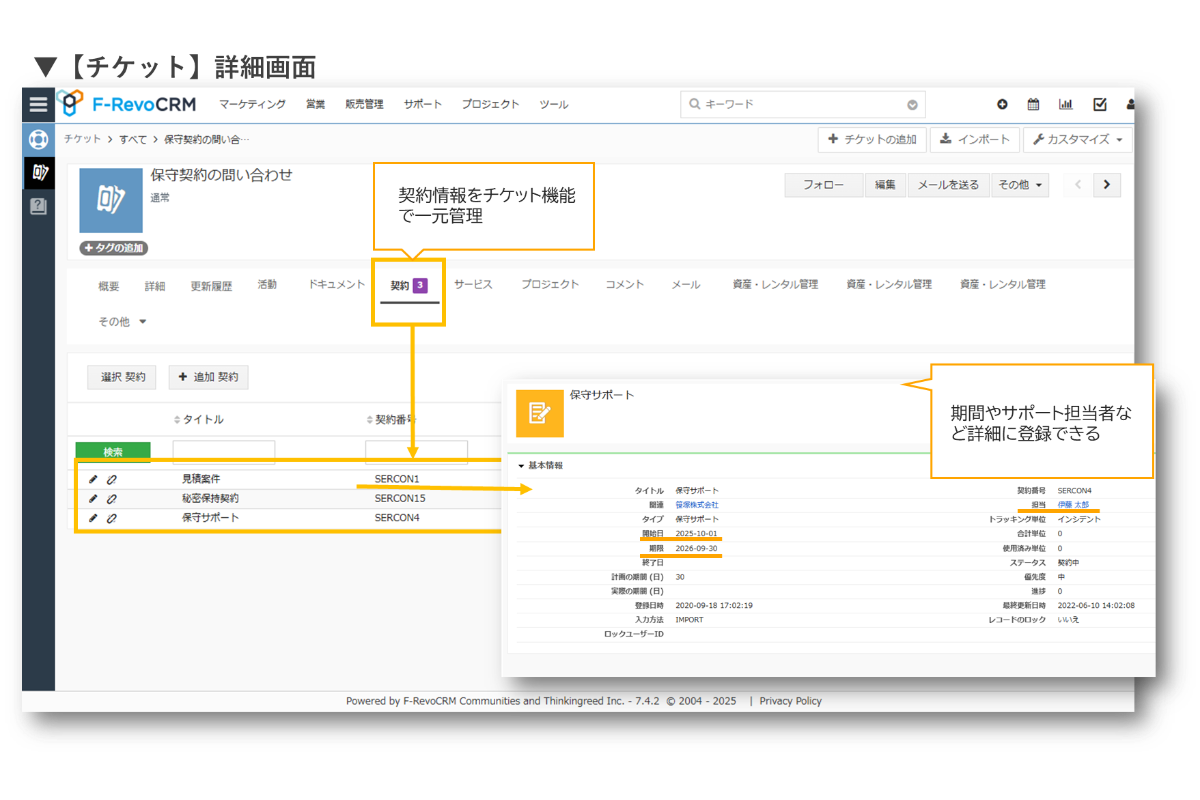This screenshot has width=1200, height=800.
Task: Open the カスタマイズ dropdown menu
Action: pyautogui.click(x=1078, y=139)
